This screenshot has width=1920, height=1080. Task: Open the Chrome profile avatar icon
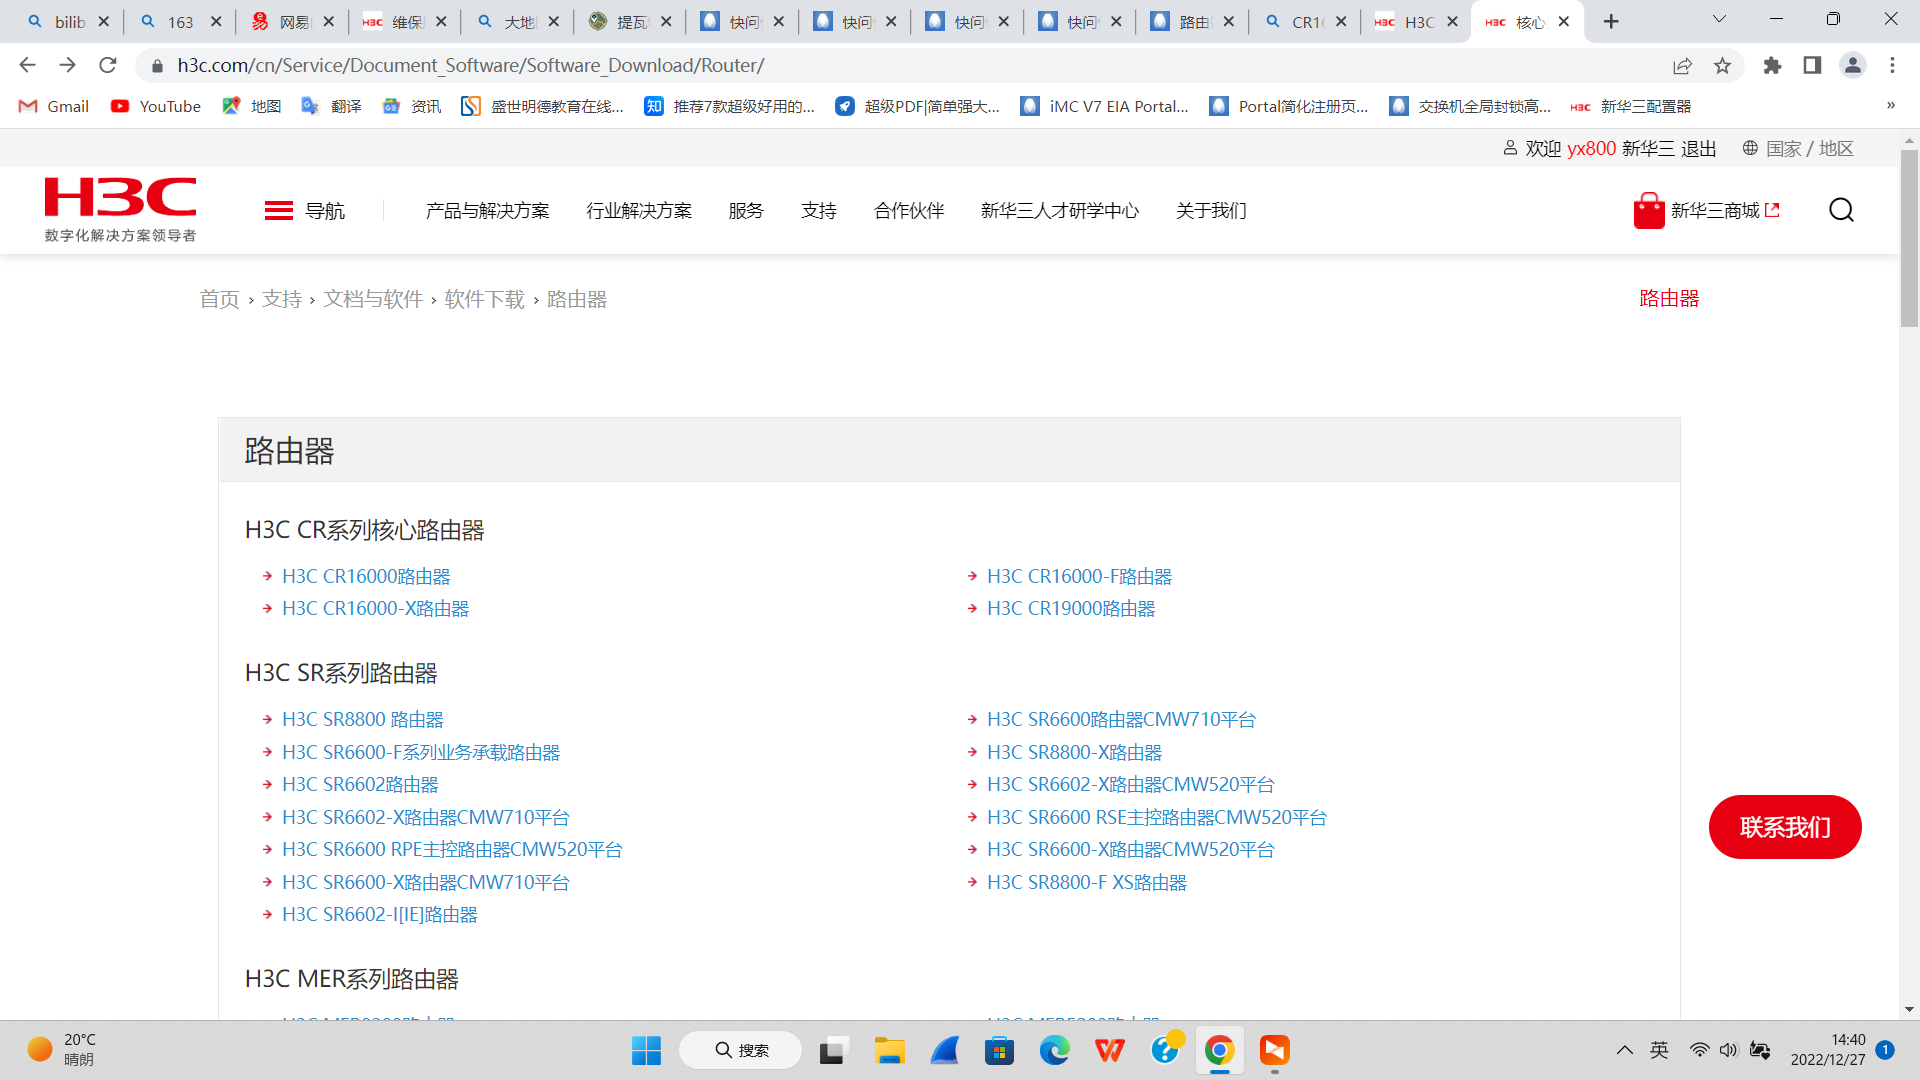point(1852,66)
